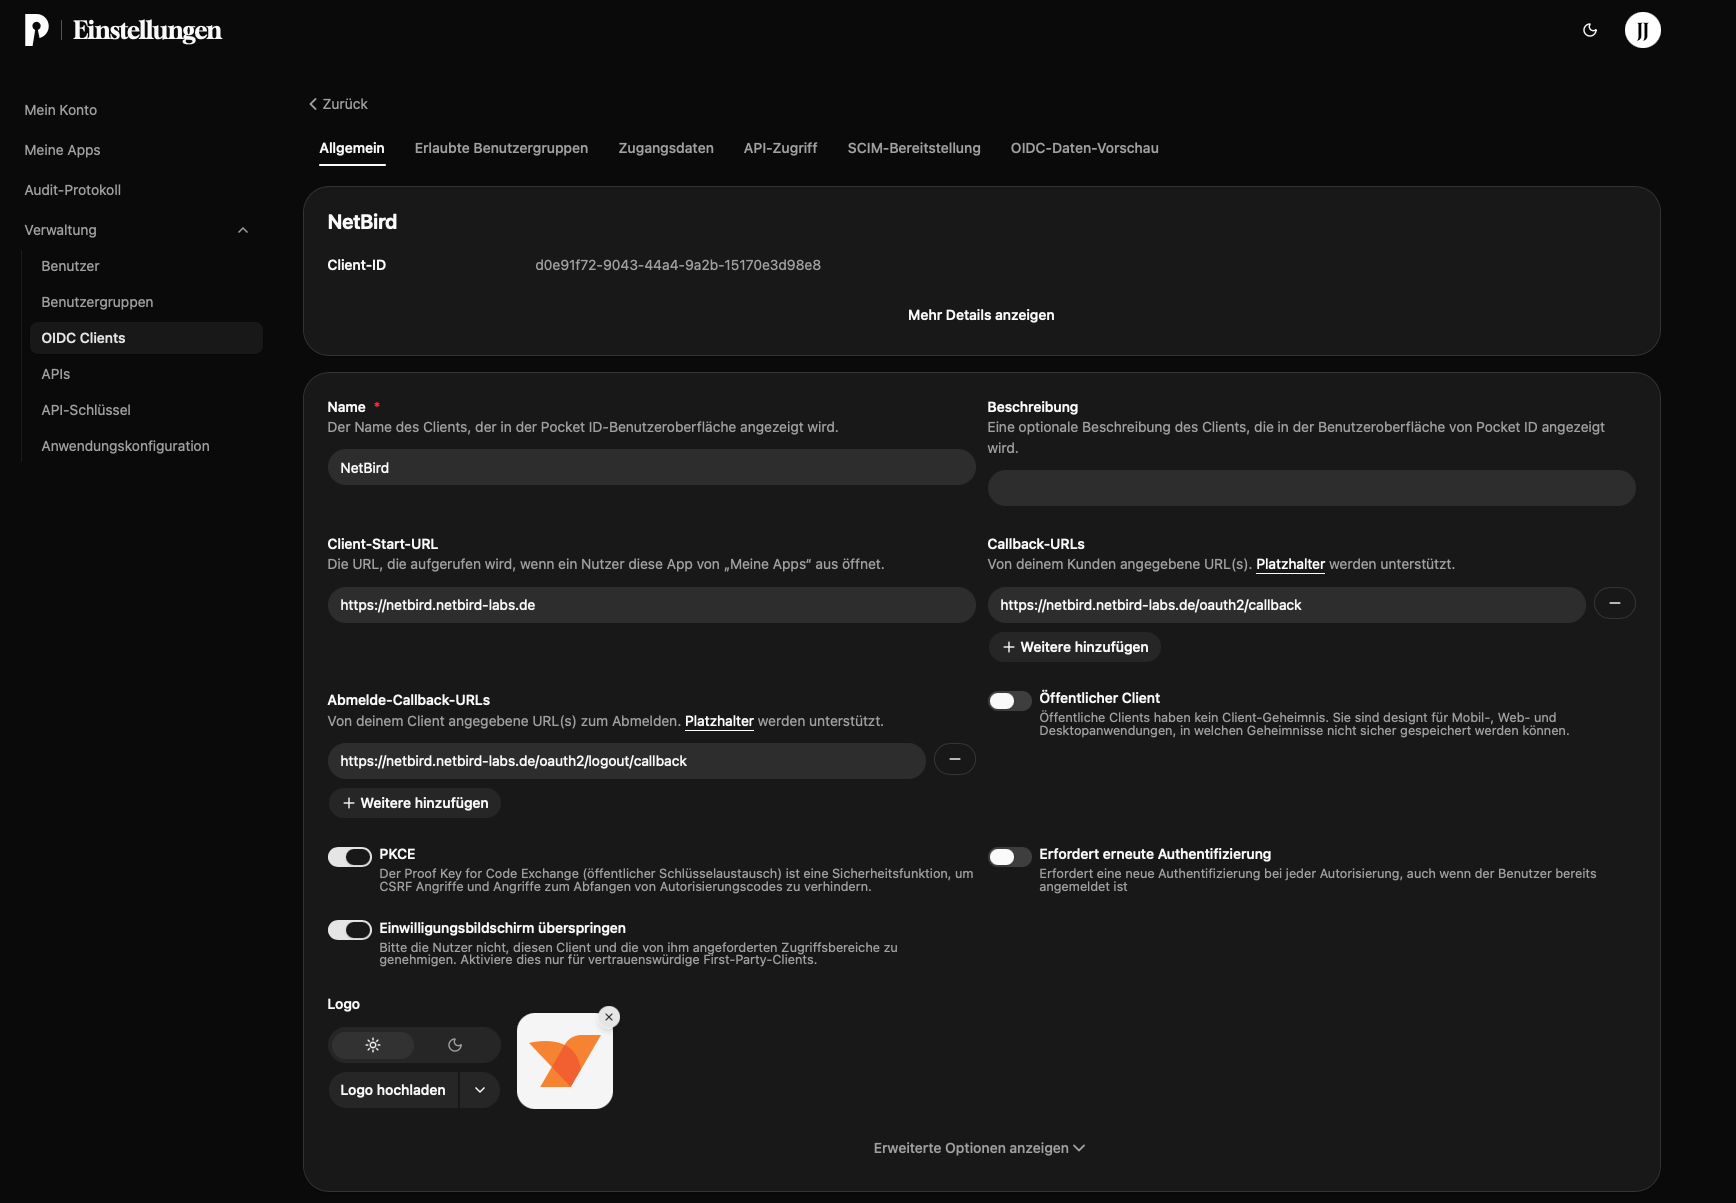Screen dimensions: 1736x1203
Task: Click the Pocket ID logo icon
Action: 37,30
